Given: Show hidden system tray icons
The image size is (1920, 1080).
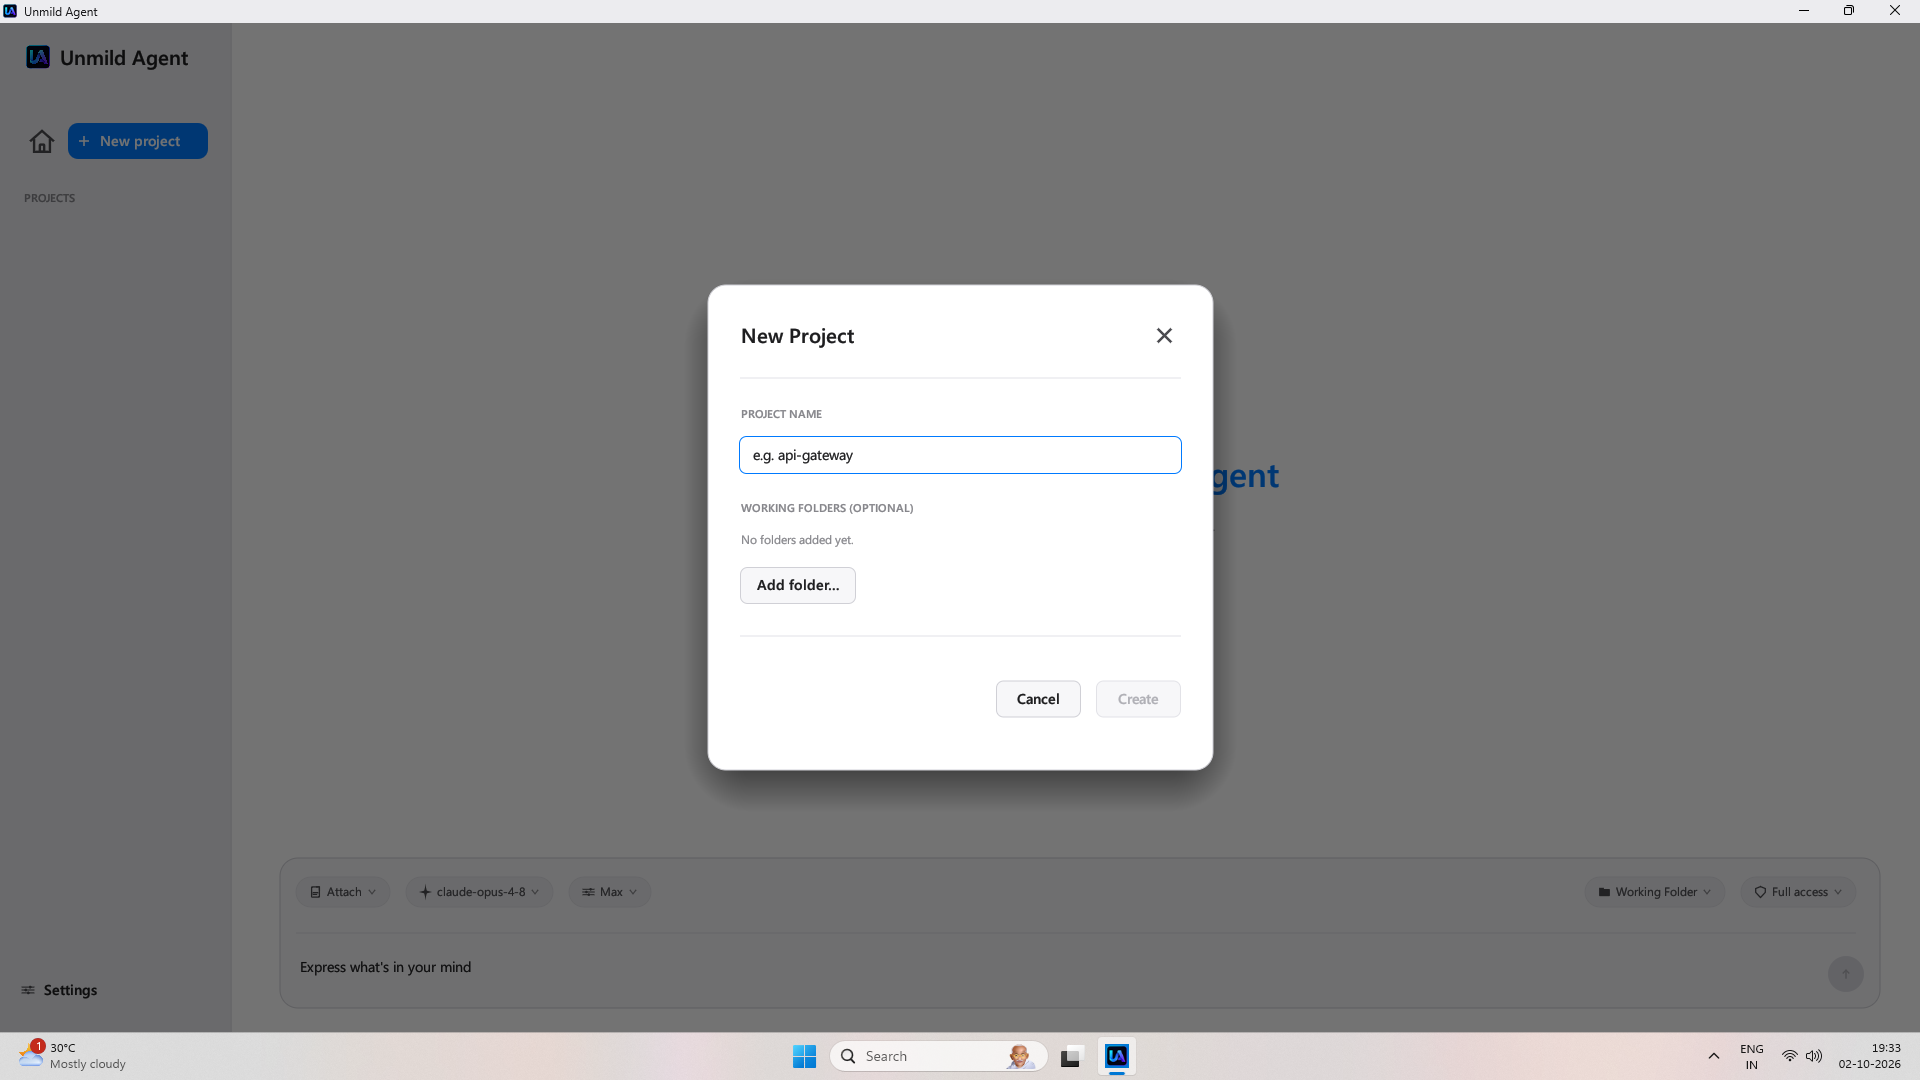Looking at the screenshot, I should pos(1713,1056).
